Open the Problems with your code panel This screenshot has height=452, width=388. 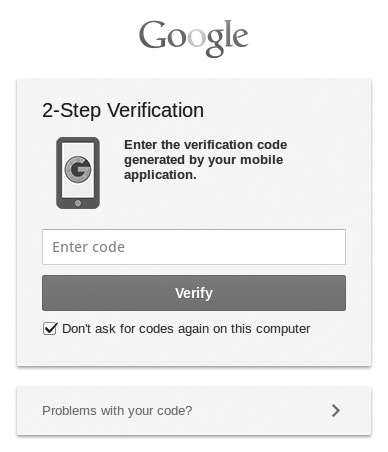point(194,411)
